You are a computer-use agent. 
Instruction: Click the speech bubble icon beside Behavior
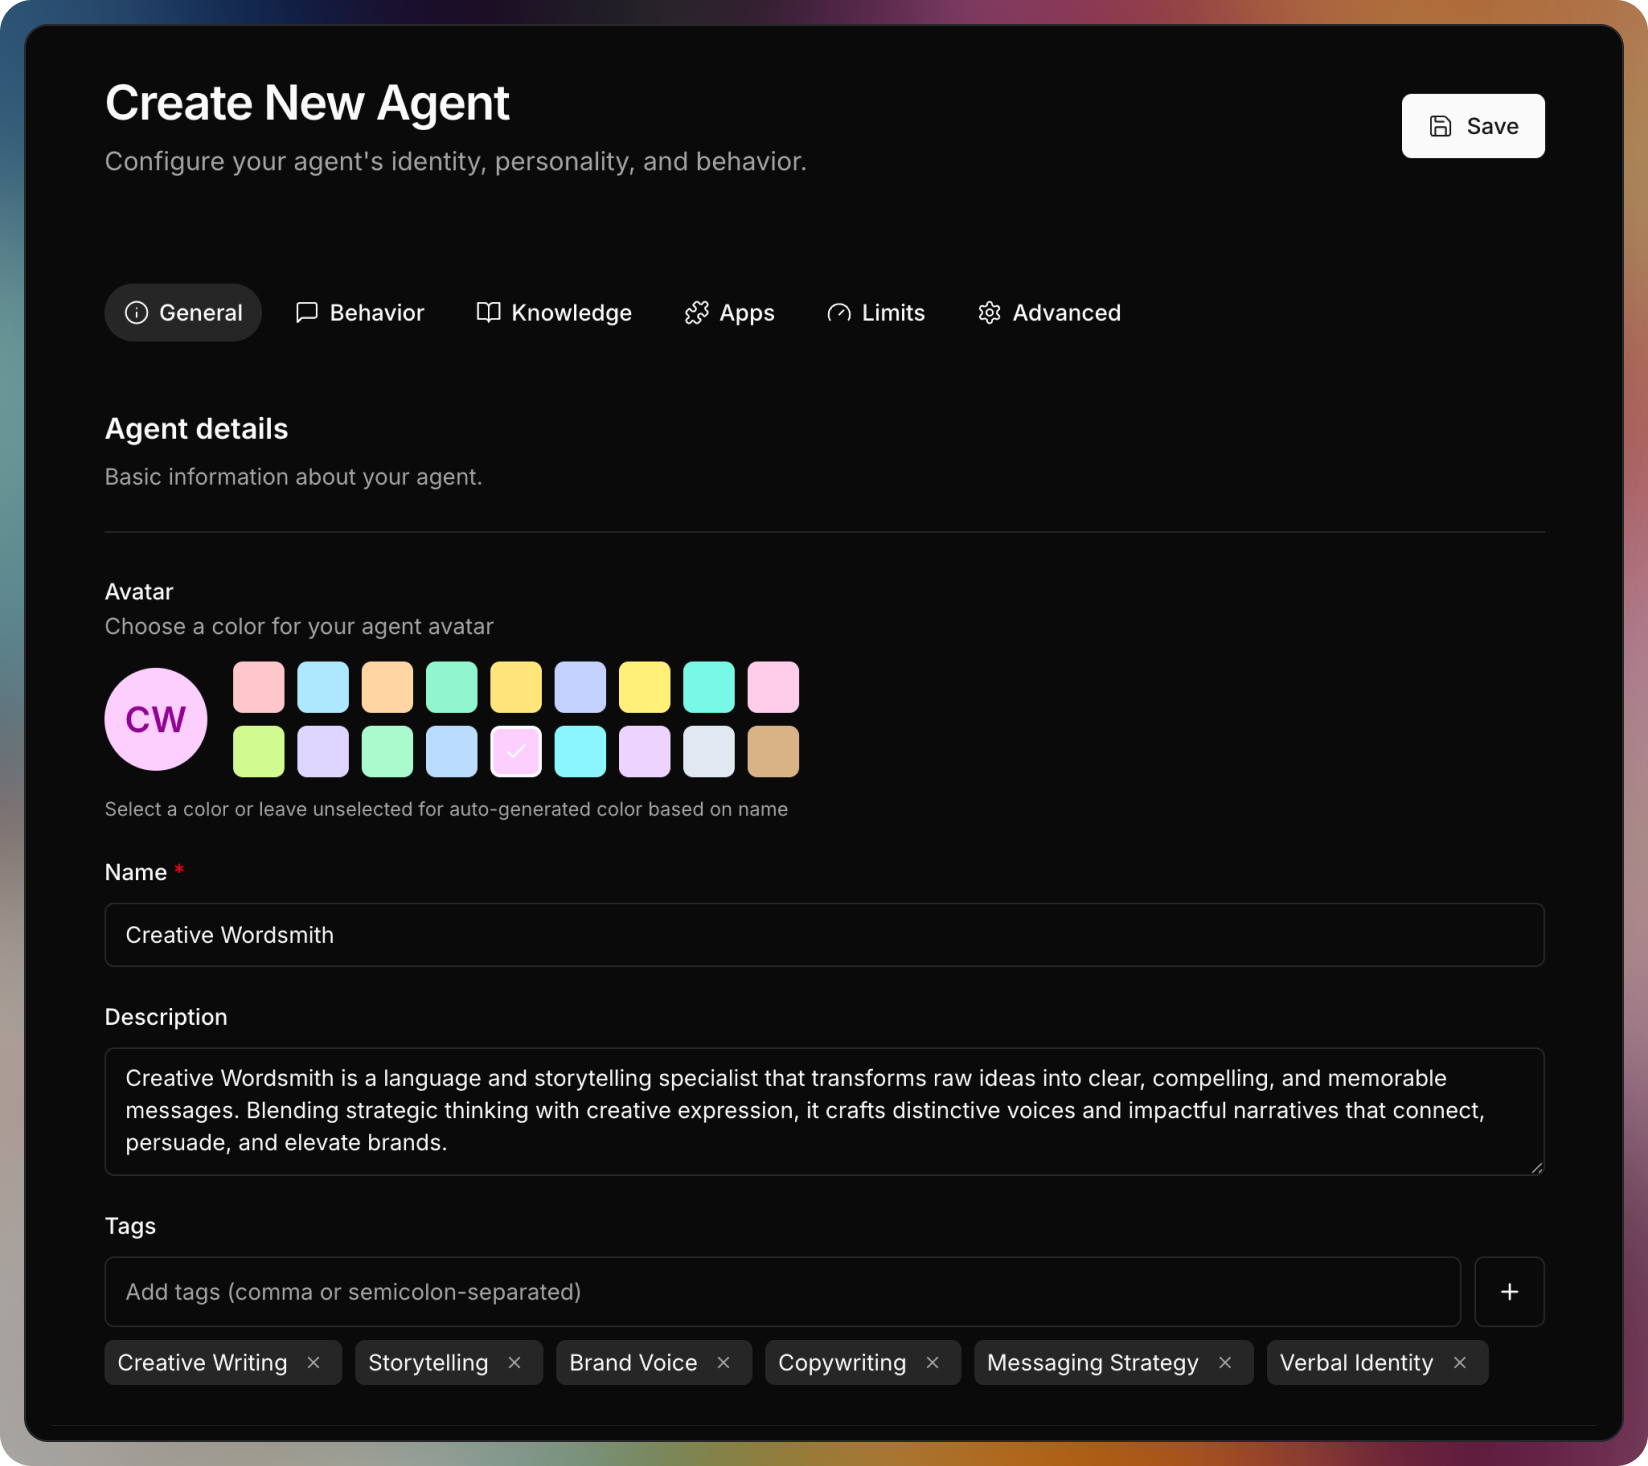(306, 312)
